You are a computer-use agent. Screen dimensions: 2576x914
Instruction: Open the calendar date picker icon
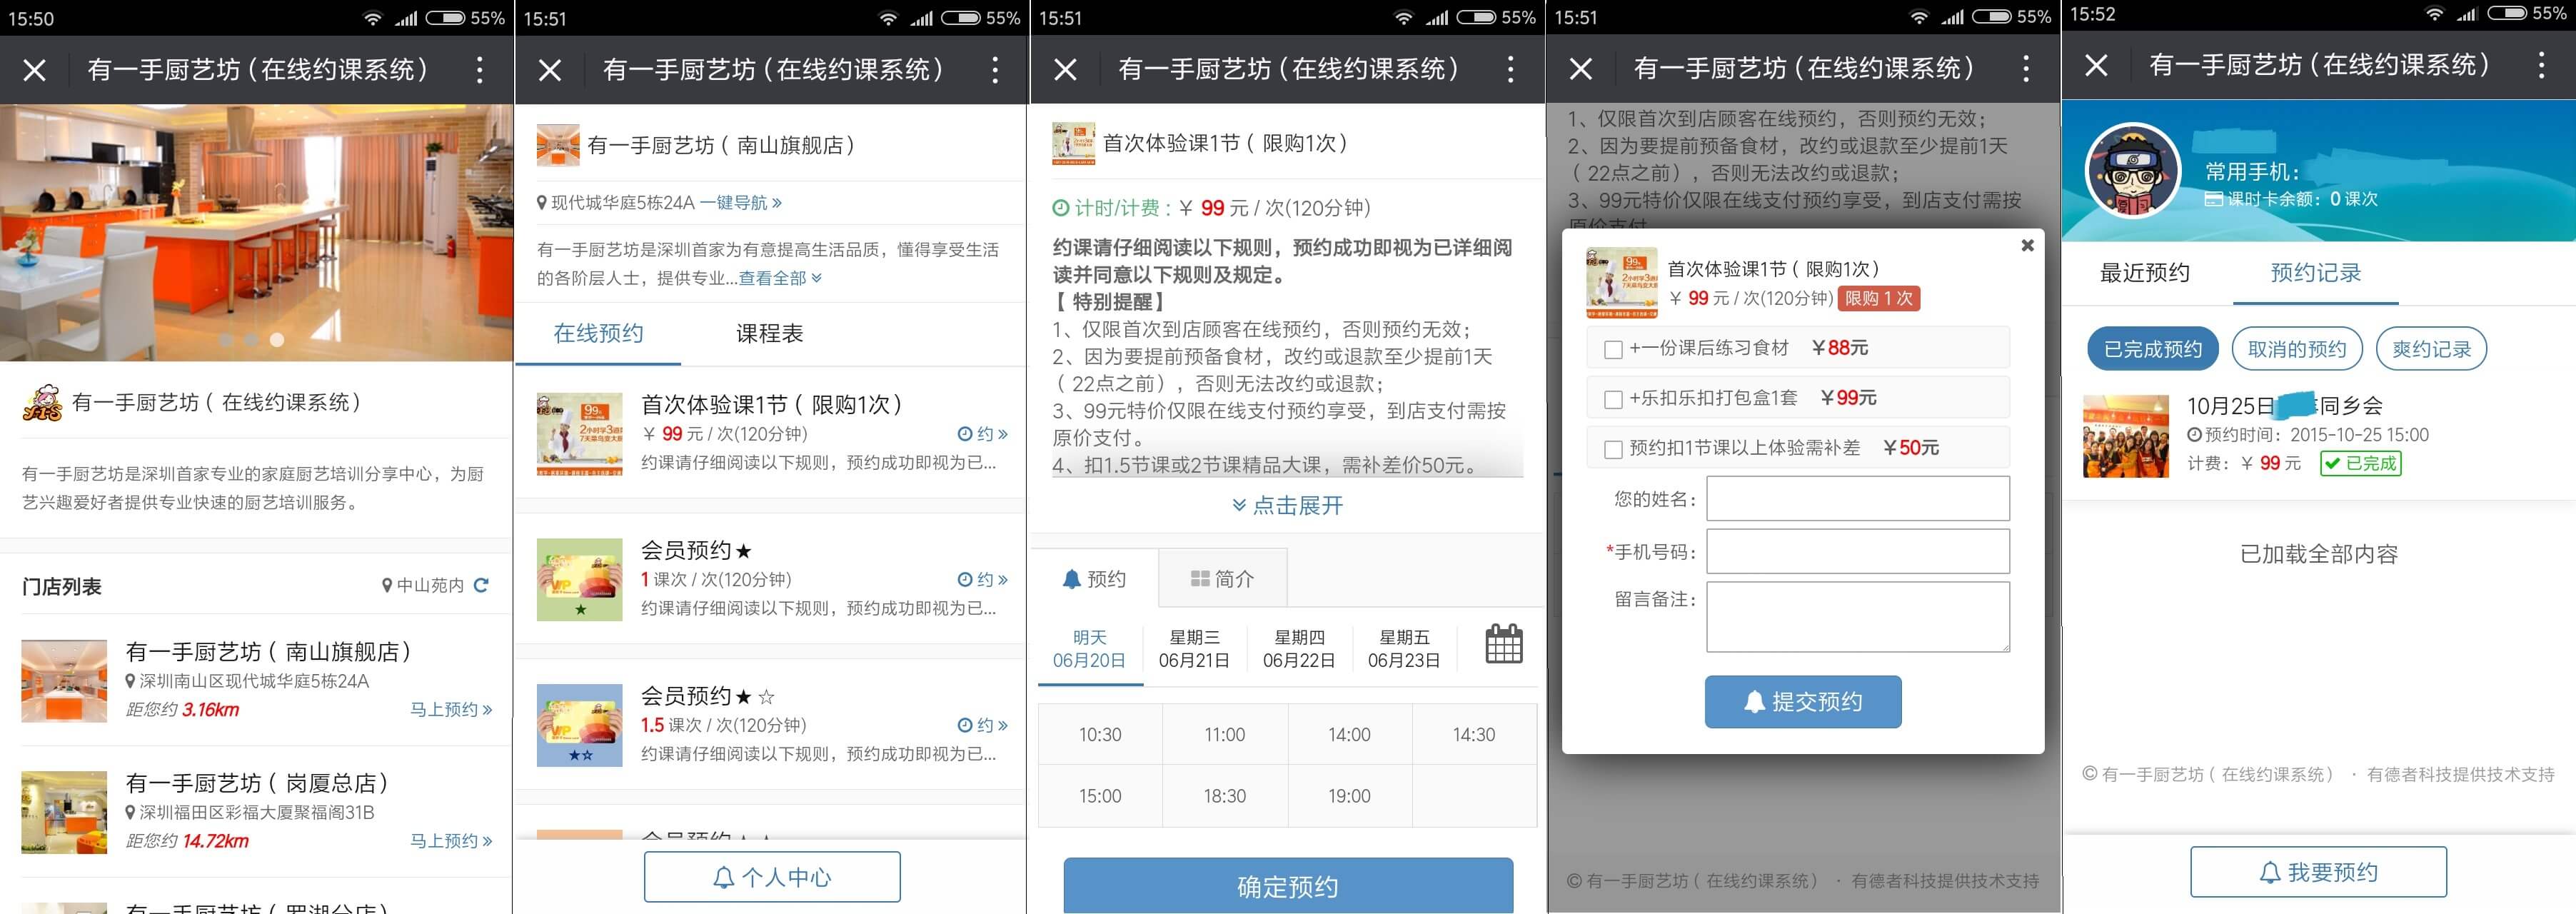click(1504, 643)
